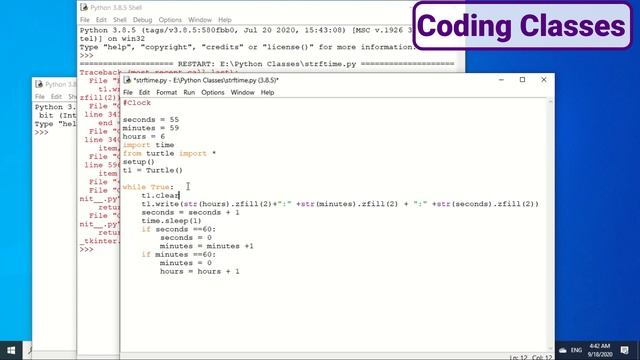640x360 pixels.
Task: Open Window menu in Python 3.8.5 Shell
Action: (x=200, y=20)
